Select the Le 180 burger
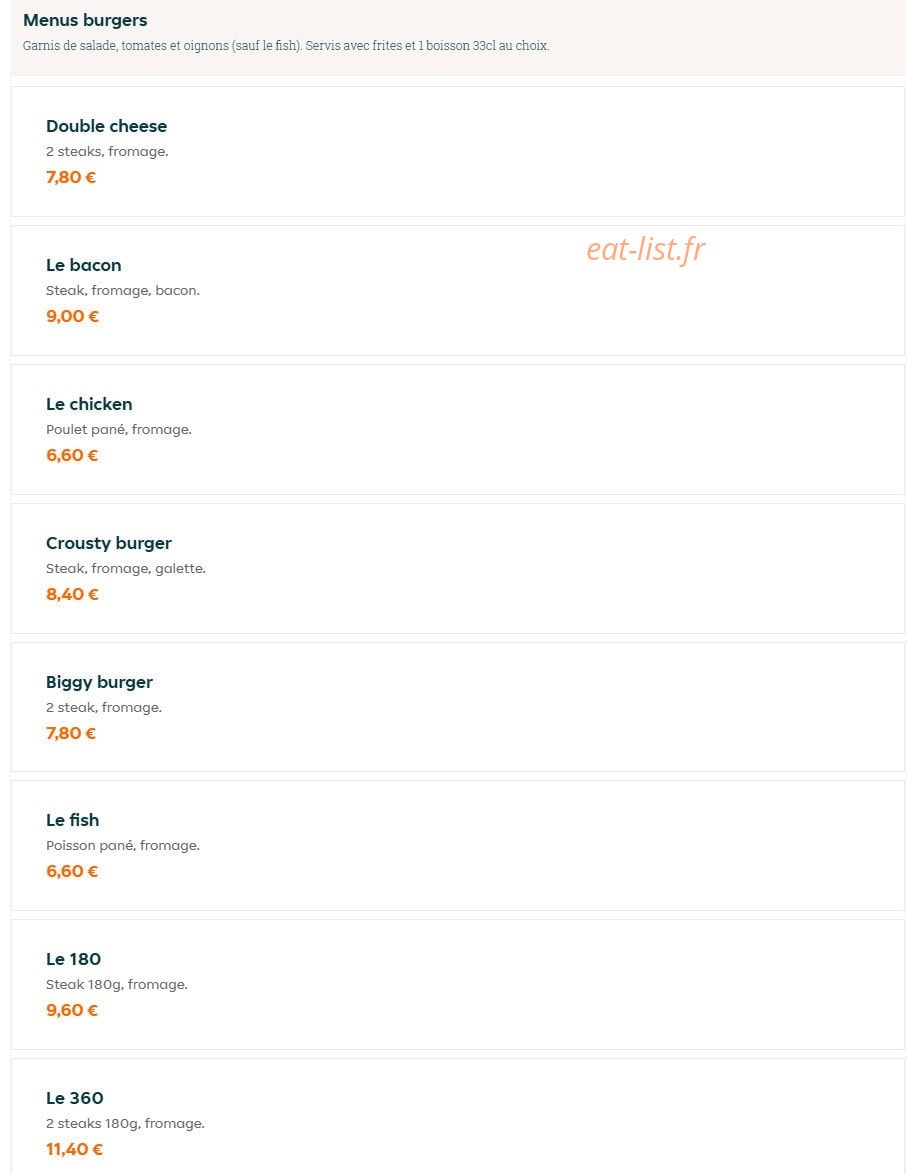907x1174 pixels. [458, 985]
